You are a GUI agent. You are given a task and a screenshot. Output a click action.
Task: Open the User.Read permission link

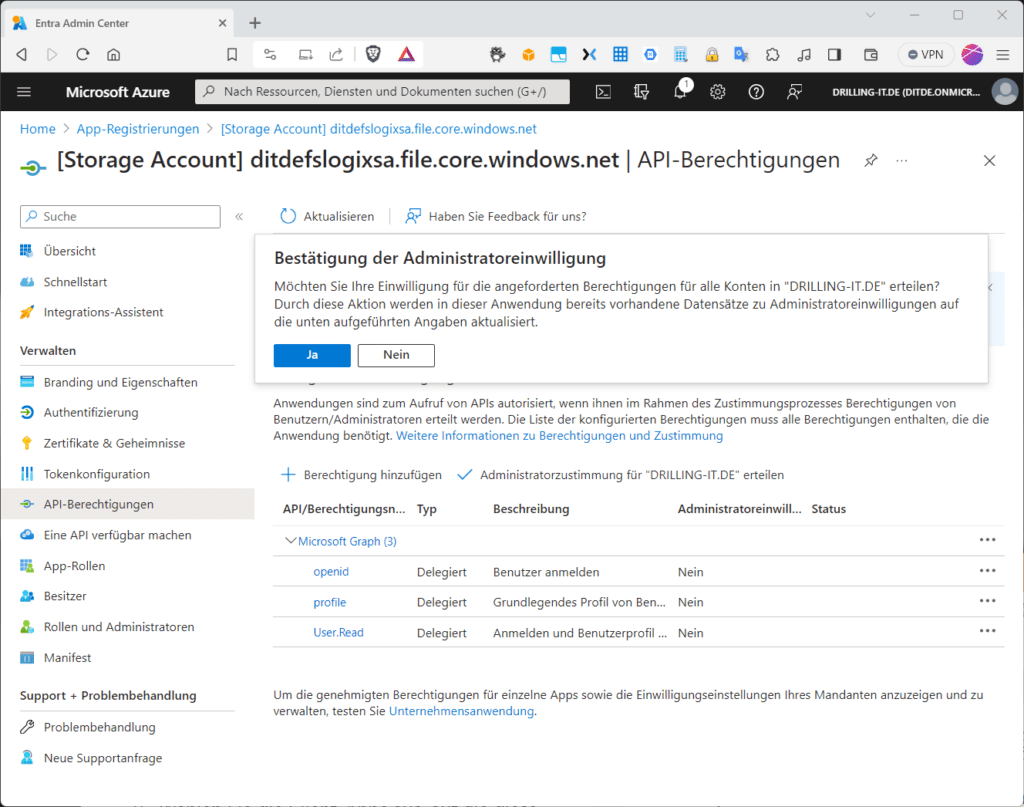[x=338, y=633]
